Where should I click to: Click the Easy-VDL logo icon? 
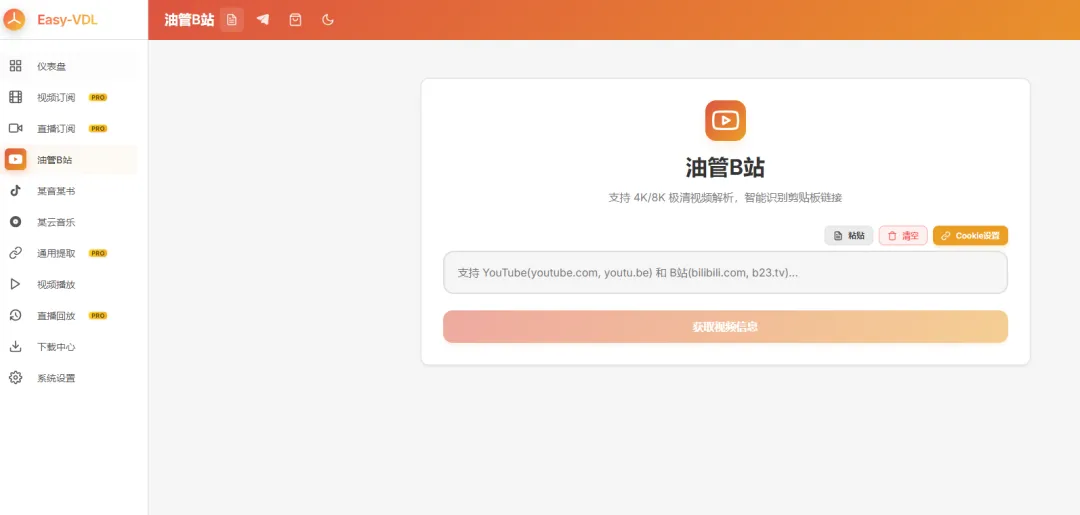point(14,20)
